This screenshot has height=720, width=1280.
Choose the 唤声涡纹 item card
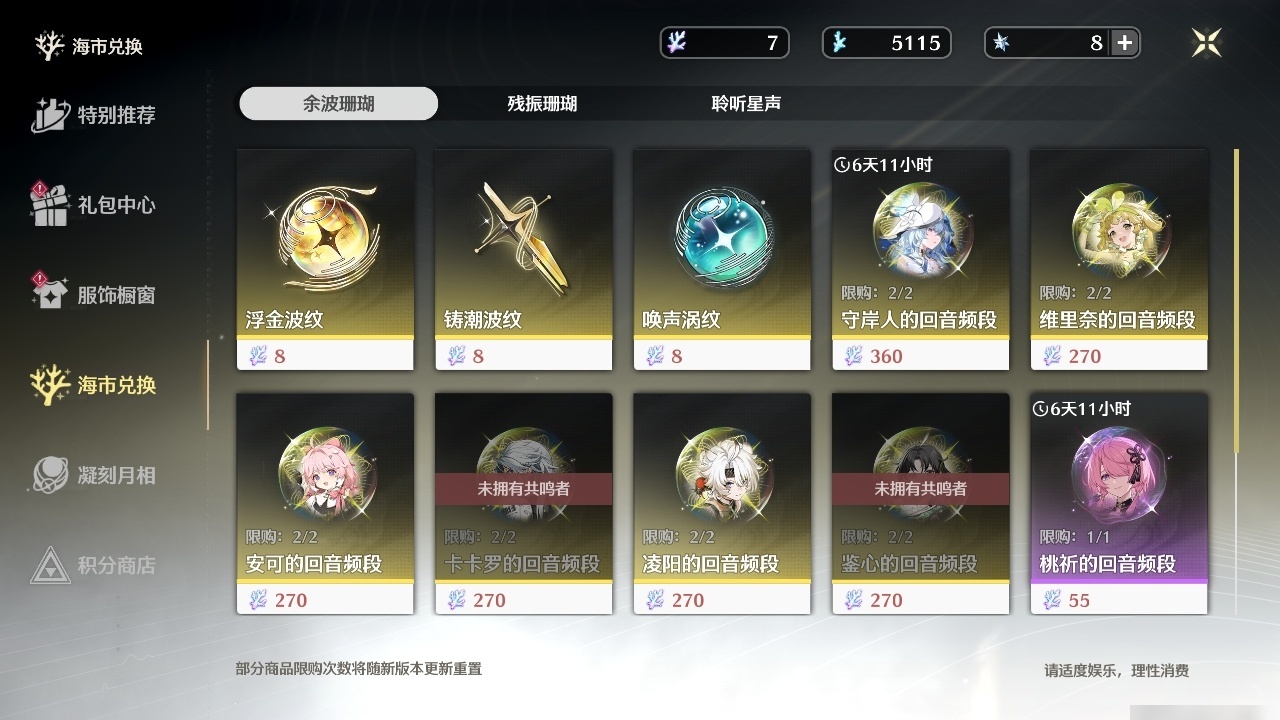click(x=722, y=259)
